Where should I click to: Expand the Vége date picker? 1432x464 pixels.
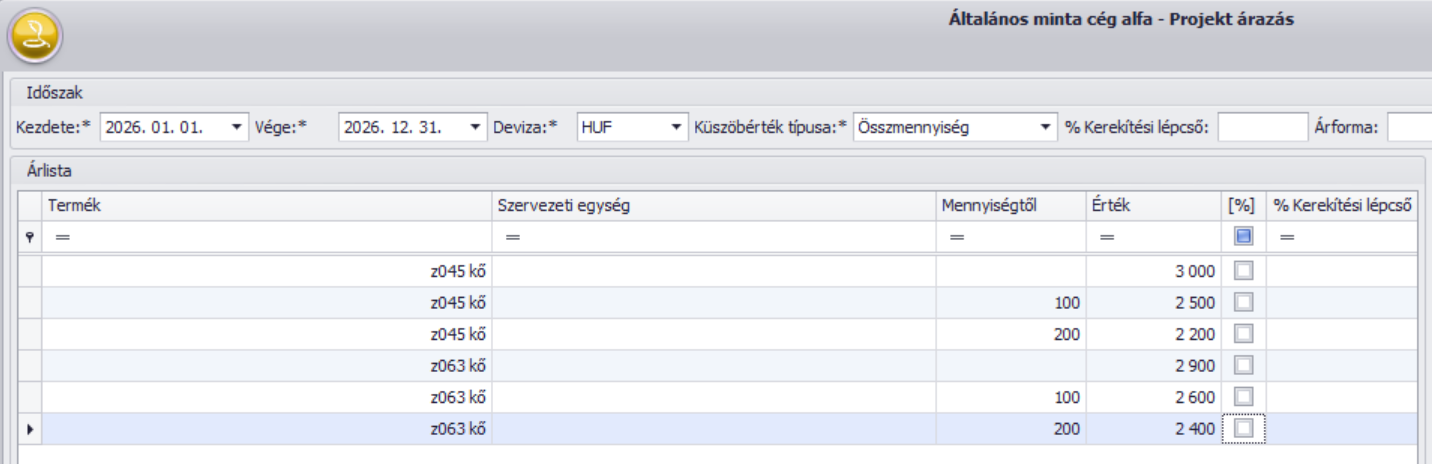(x=476, y=128)
